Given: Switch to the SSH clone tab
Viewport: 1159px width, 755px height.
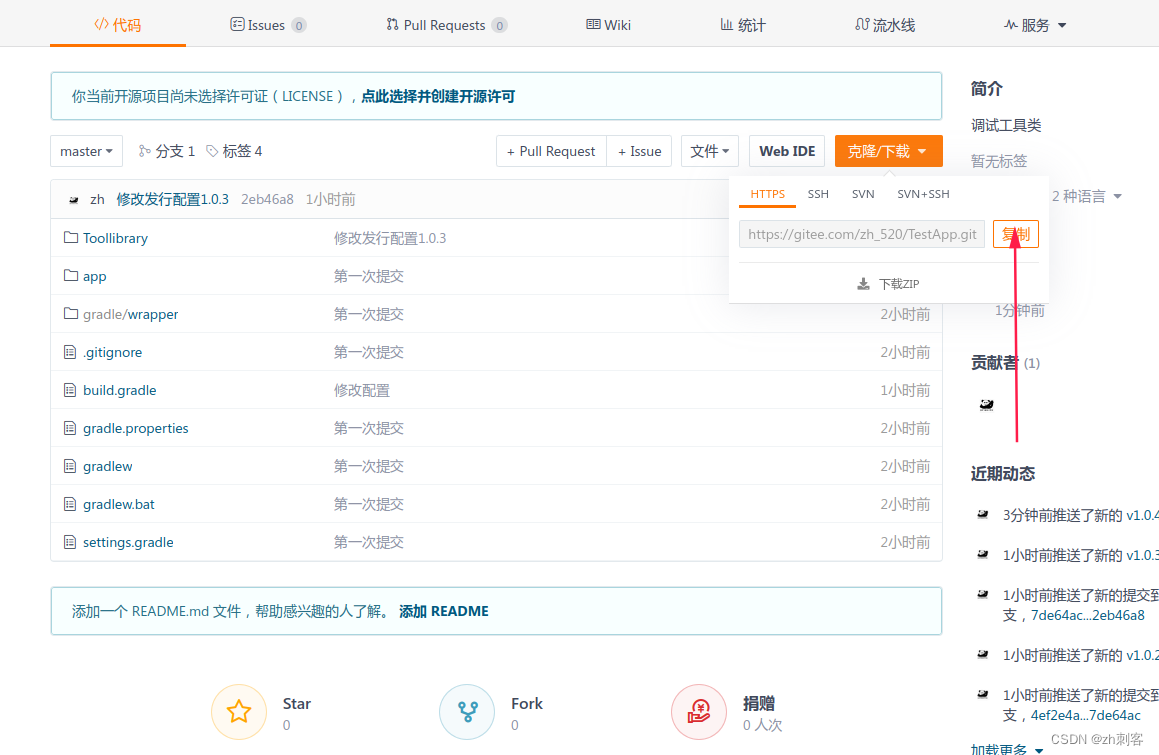Looking at the screenshot, I should pos(818,194).
